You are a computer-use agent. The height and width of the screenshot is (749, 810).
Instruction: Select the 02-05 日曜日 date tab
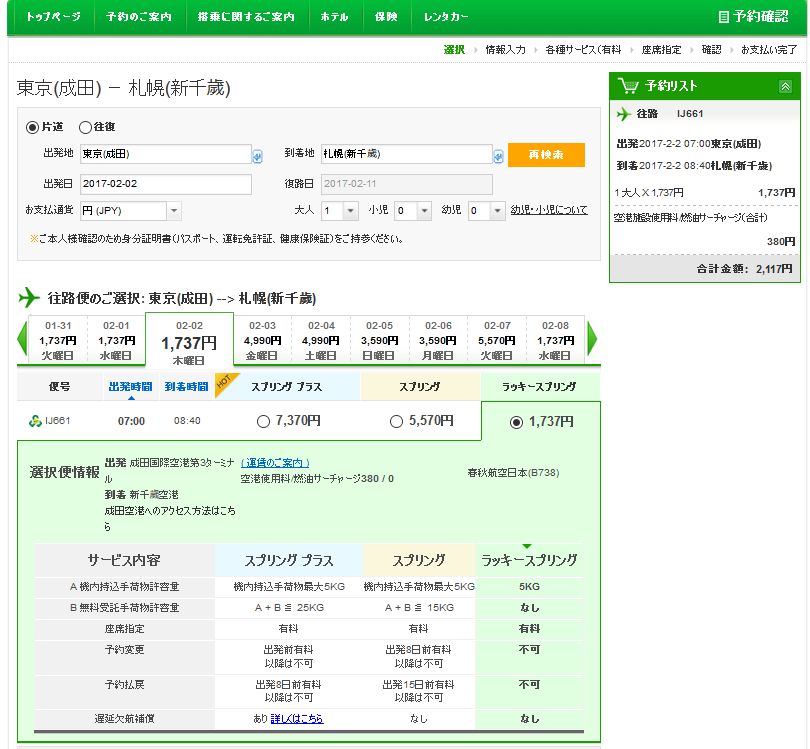(380, 340)
